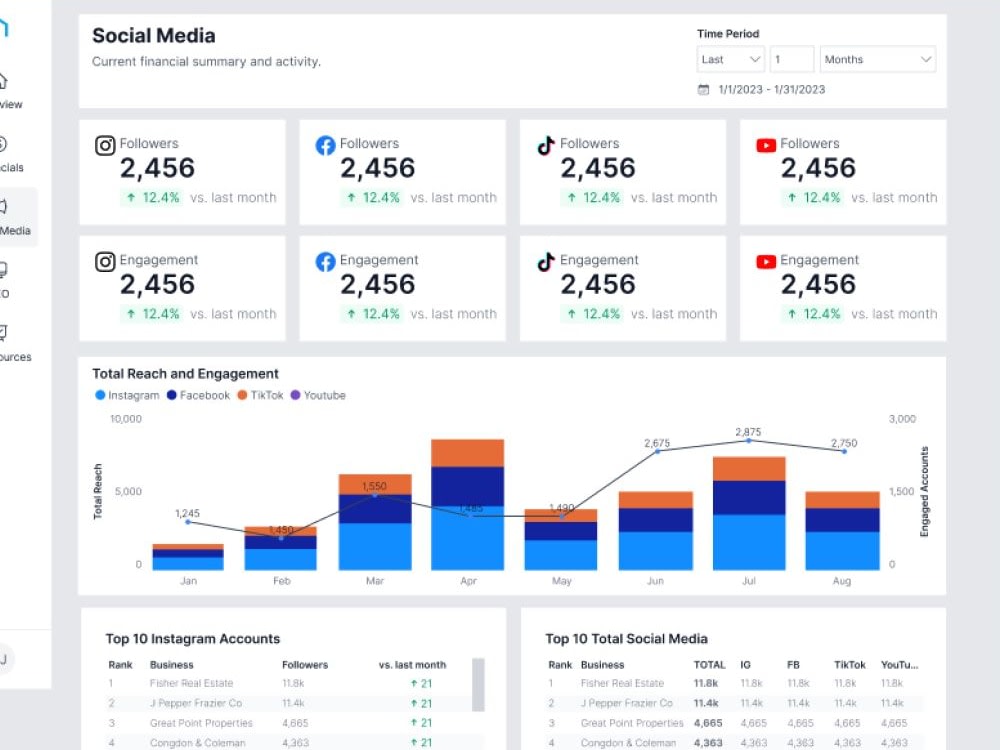This screenshot has height=750, width=1000.
Task: Click the YouTube icon on Engagement card
Action: (x=766, y=261)
